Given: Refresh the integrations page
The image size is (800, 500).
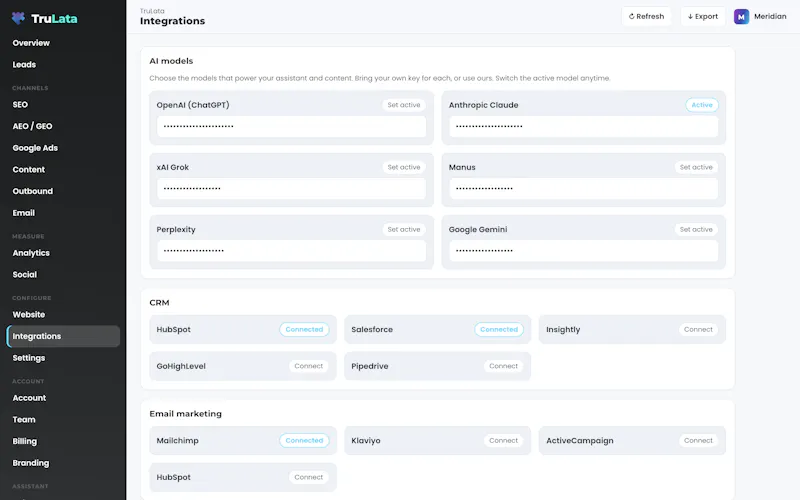Looking at the screenshot, I should click(x=646, y=16).
